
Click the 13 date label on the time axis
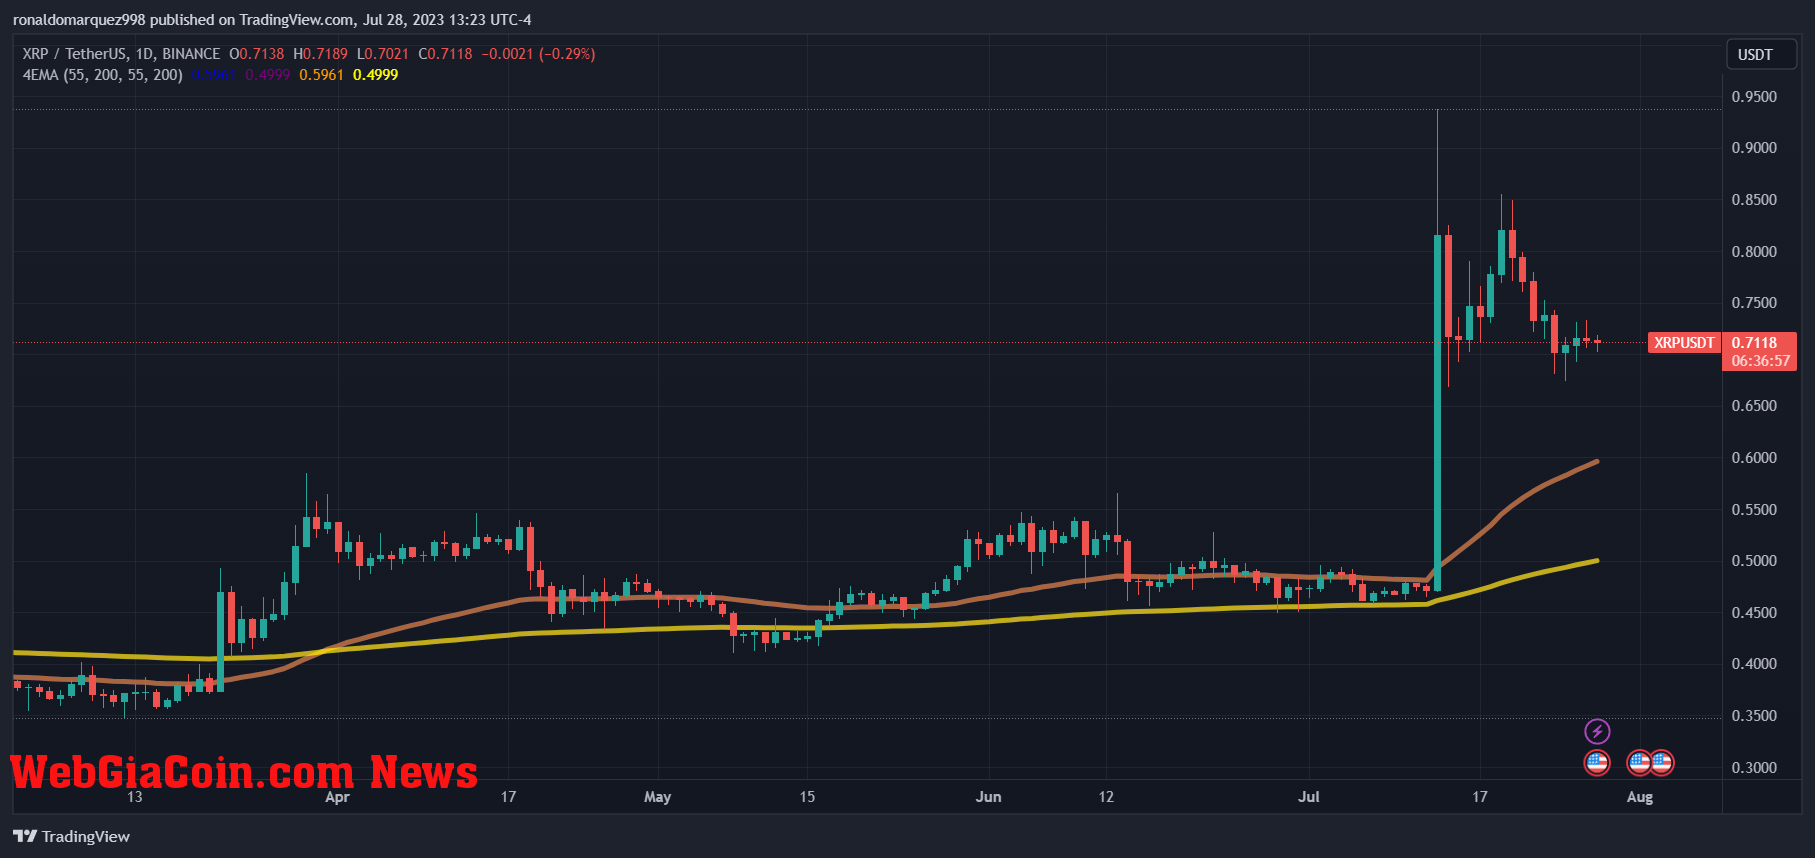[134, 797]
